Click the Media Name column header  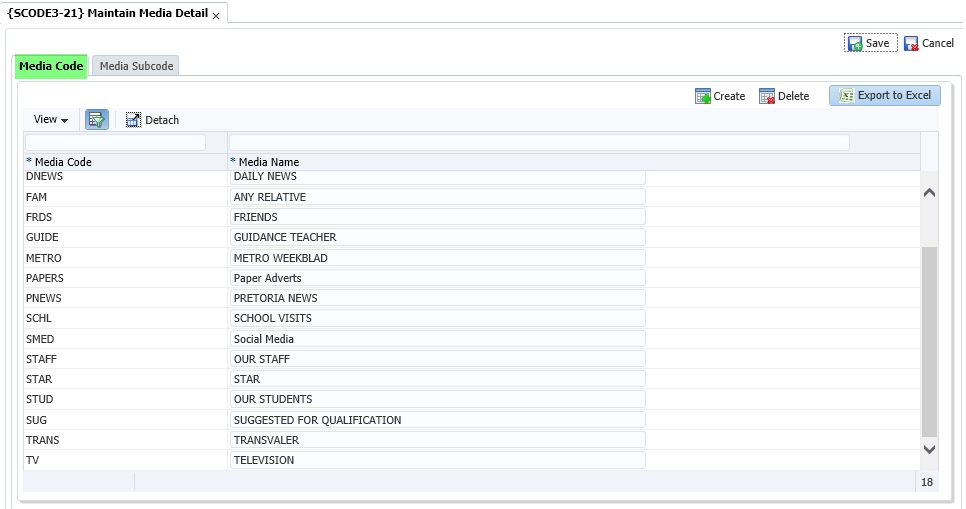pyautogui.click(x=268, y=162)
